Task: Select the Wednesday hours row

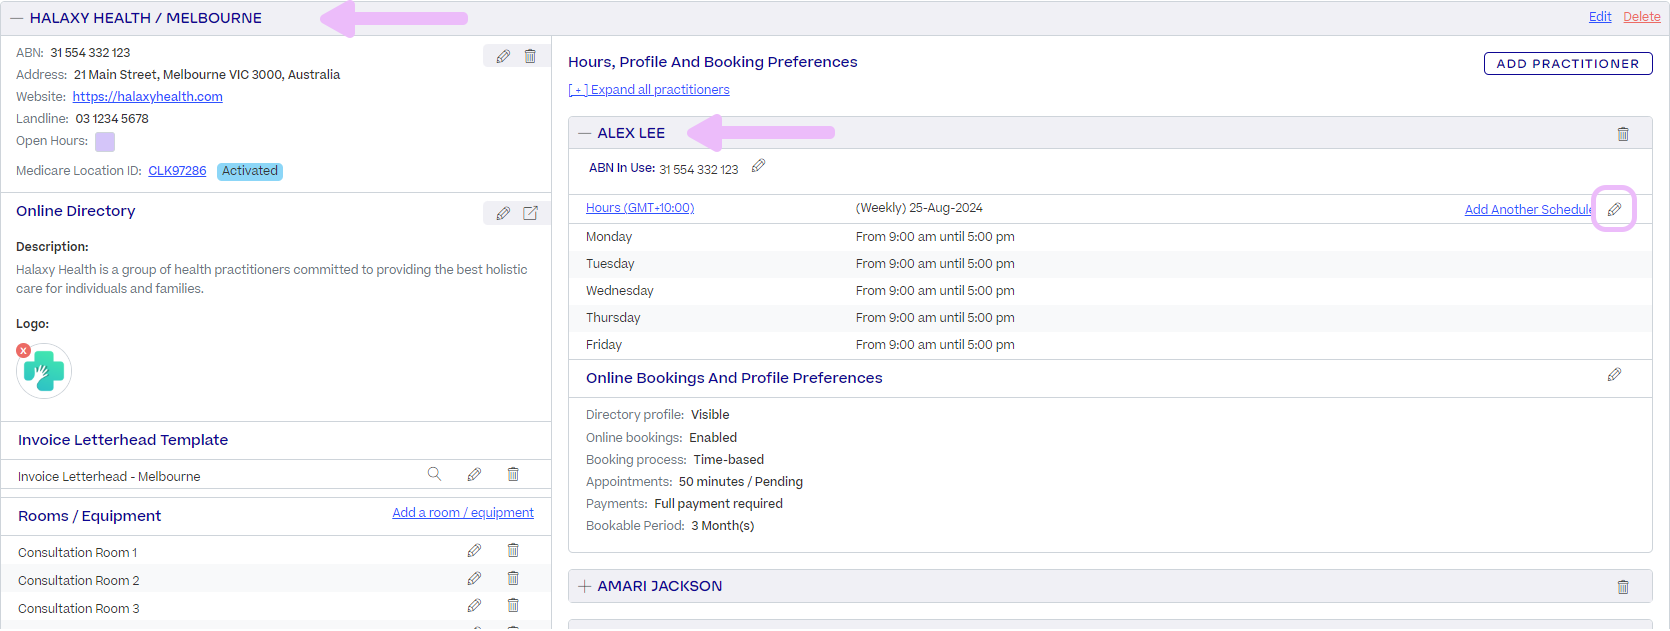Action: pyautogui.click(x=1110, y=291)
